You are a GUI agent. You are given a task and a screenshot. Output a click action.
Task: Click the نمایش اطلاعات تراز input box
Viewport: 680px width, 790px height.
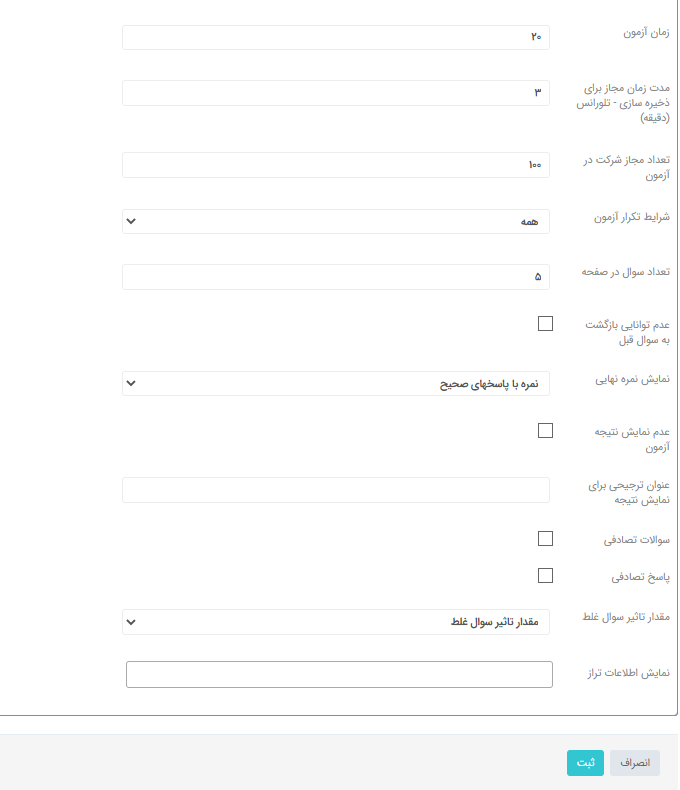(339, 674)
